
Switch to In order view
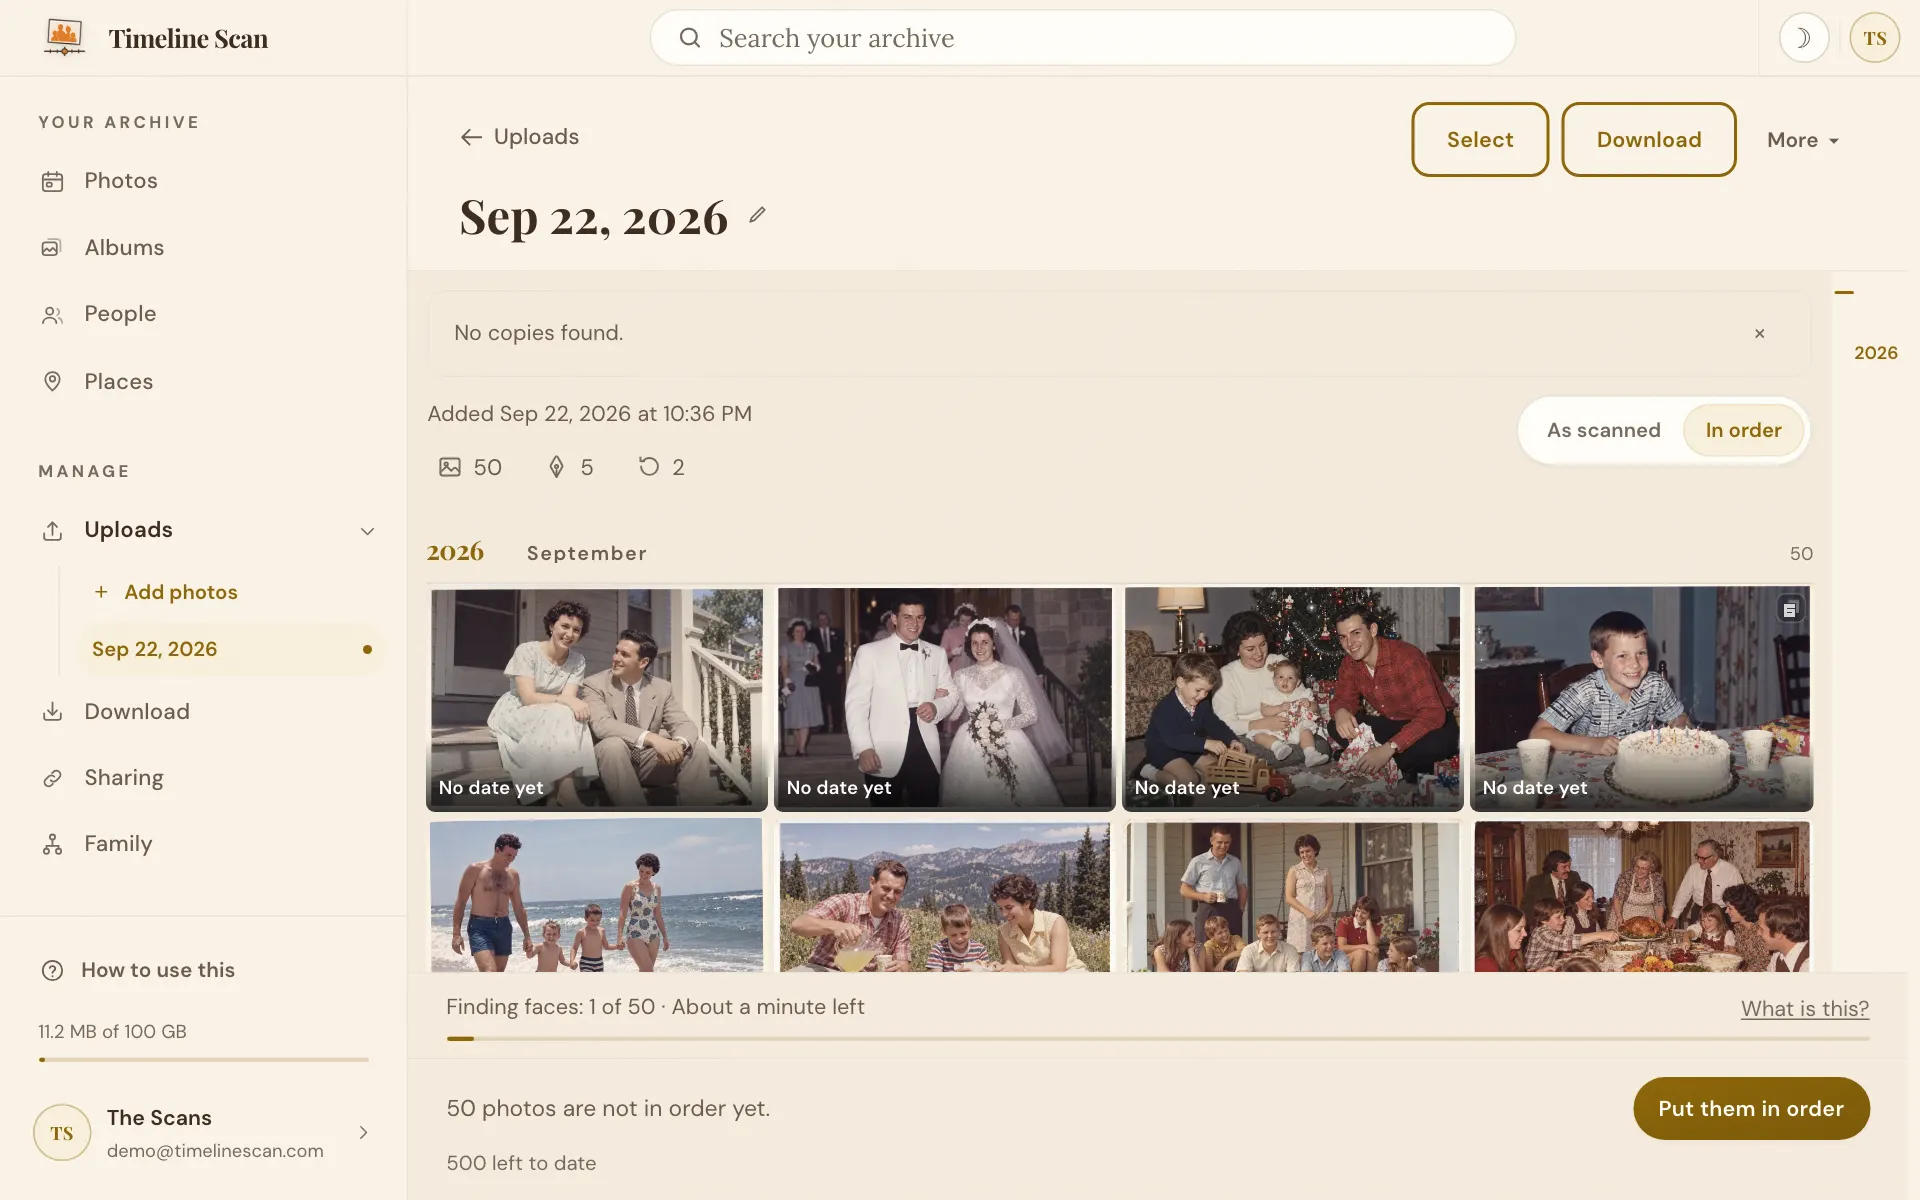(x=1743, y=430)
